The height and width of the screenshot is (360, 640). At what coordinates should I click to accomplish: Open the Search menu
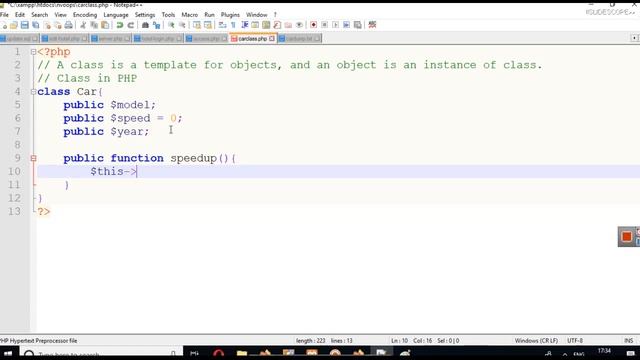[x=40, y=15]
